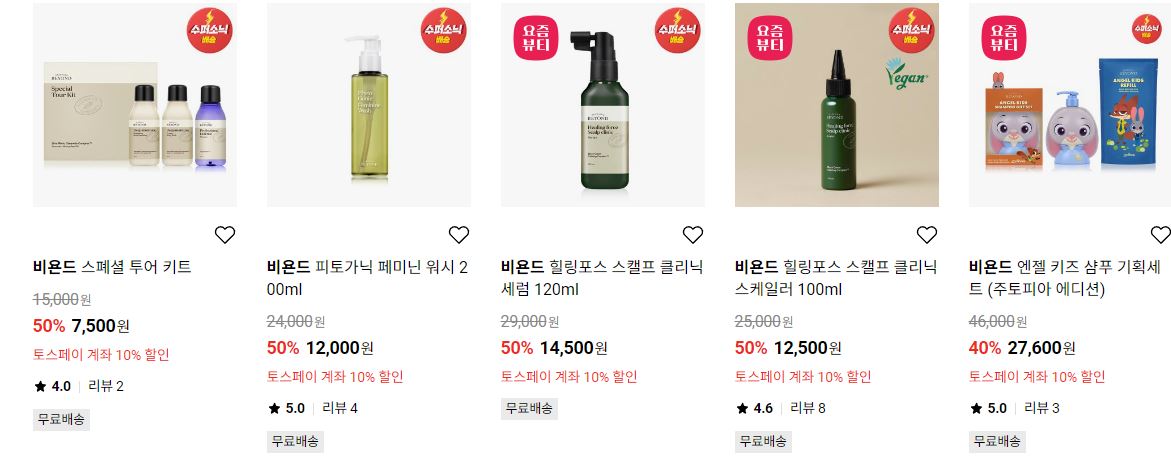Open 피토가닉 페미닌 워시 200ml title link
Viewport: 1171px width, 473px height.
coord(367,278)
